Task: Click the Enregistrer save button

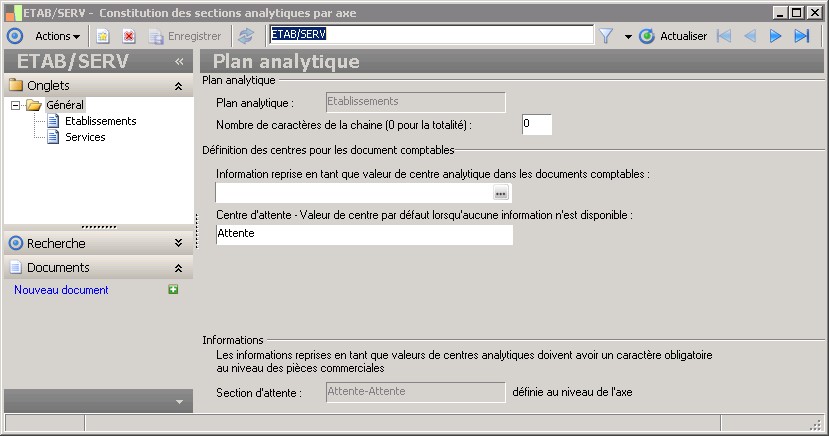Action: pos(185,36)
